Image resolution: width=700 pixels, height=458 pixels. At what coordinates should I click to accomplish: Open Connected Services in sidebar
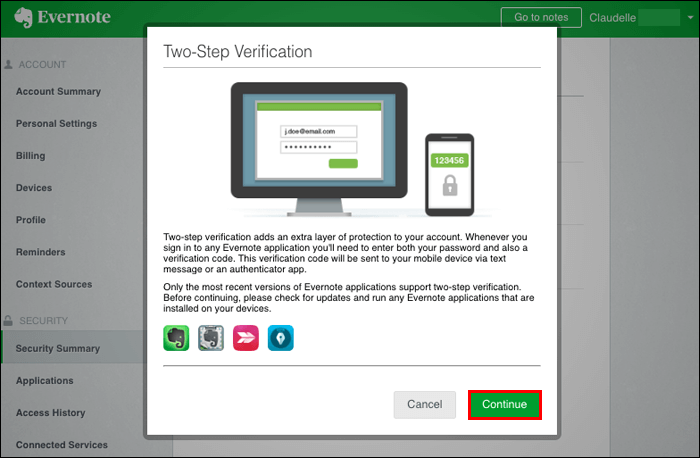coord(62,445)
